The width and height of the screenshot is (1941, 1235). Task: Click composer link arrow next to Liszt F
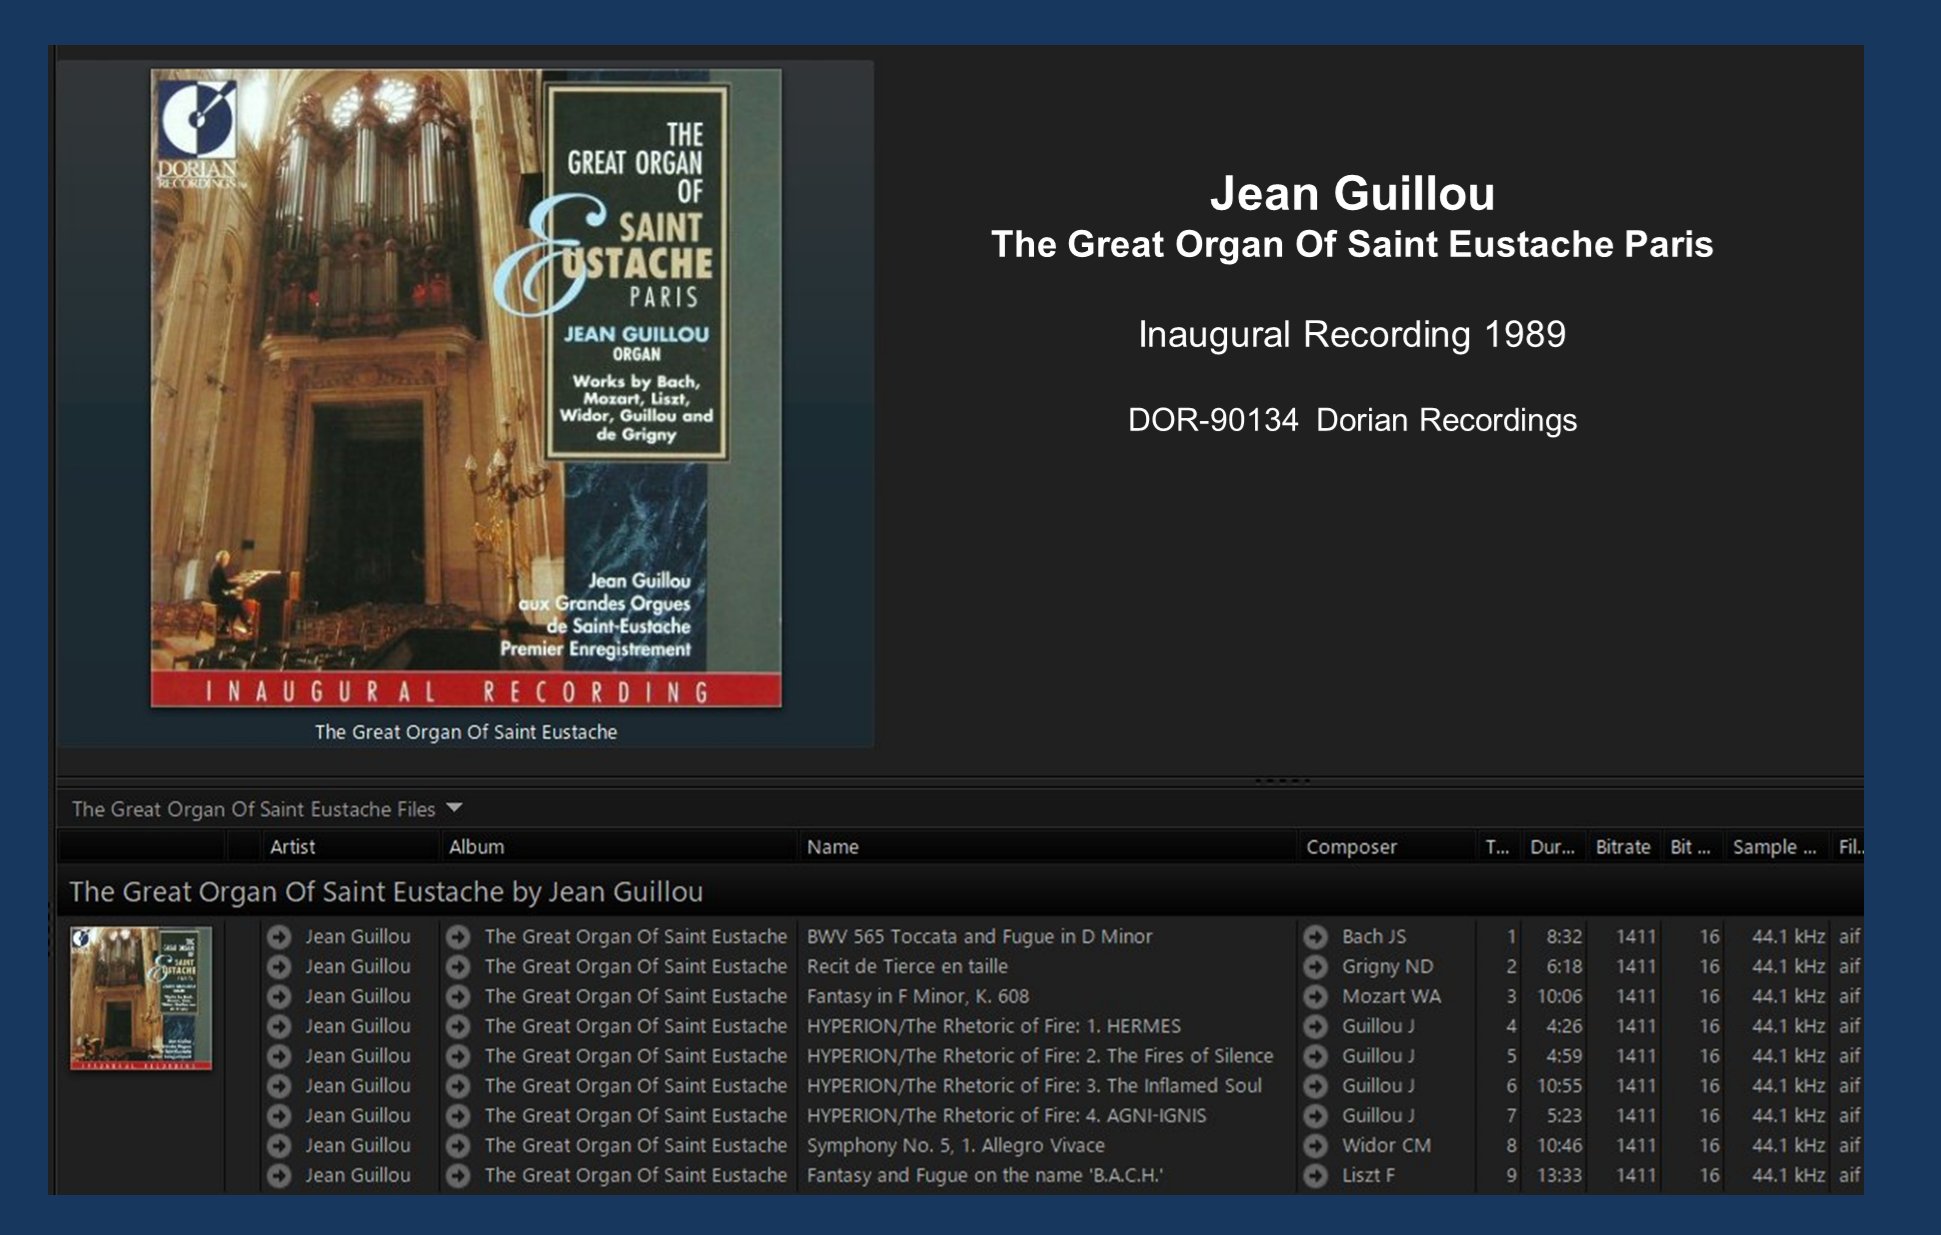(x=1315, y=1176)
